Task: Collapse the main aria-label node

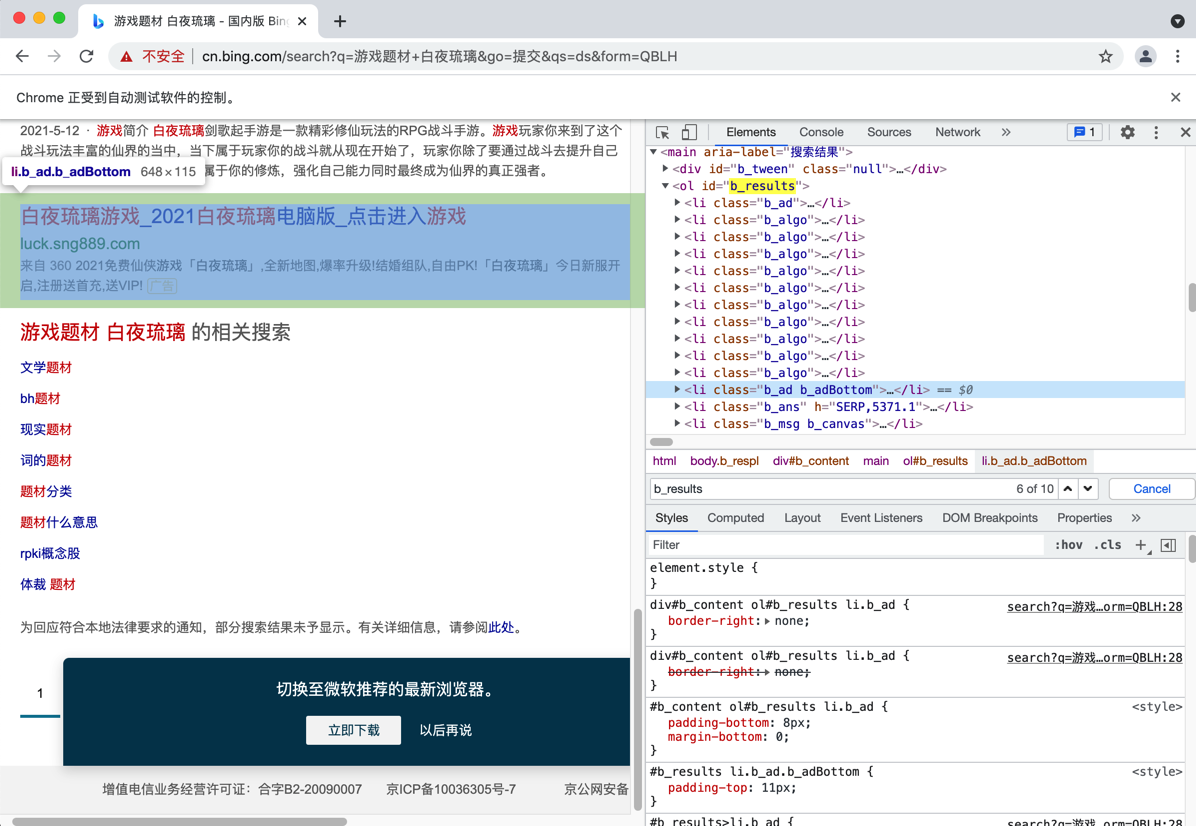Action: [654, 152]
